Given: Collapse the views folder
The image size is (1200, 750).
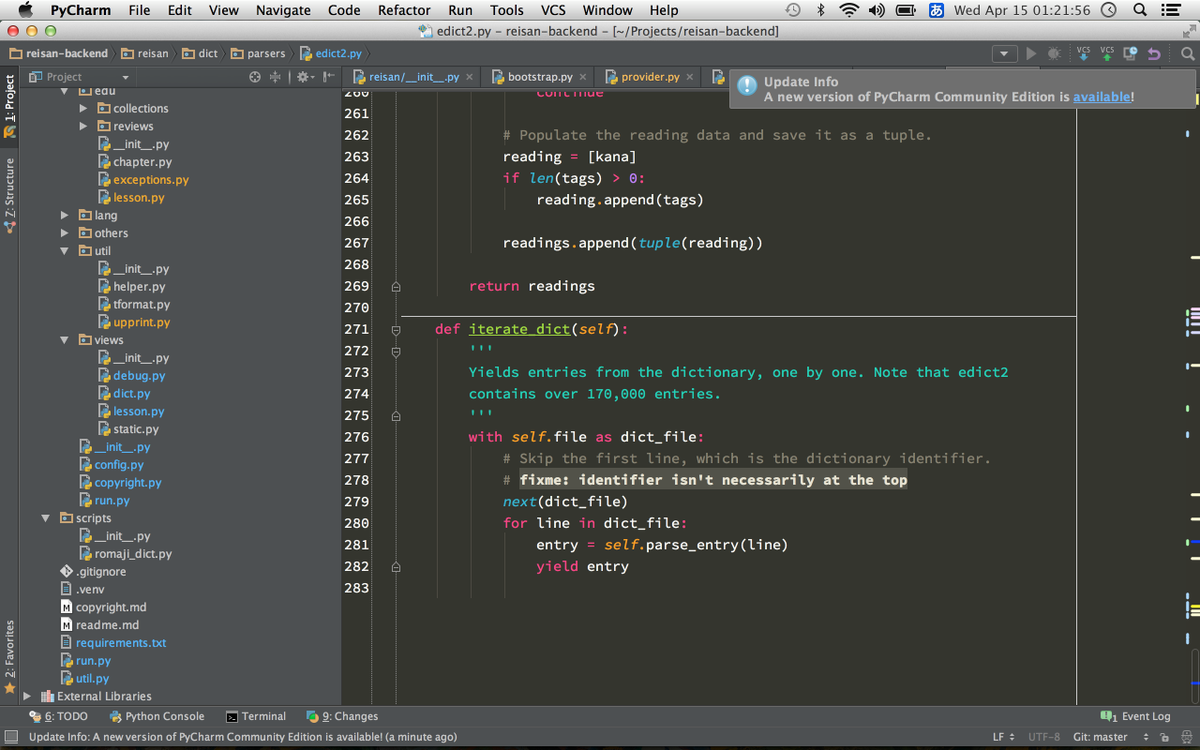Looking at the screenshot, I should point(65,340).
